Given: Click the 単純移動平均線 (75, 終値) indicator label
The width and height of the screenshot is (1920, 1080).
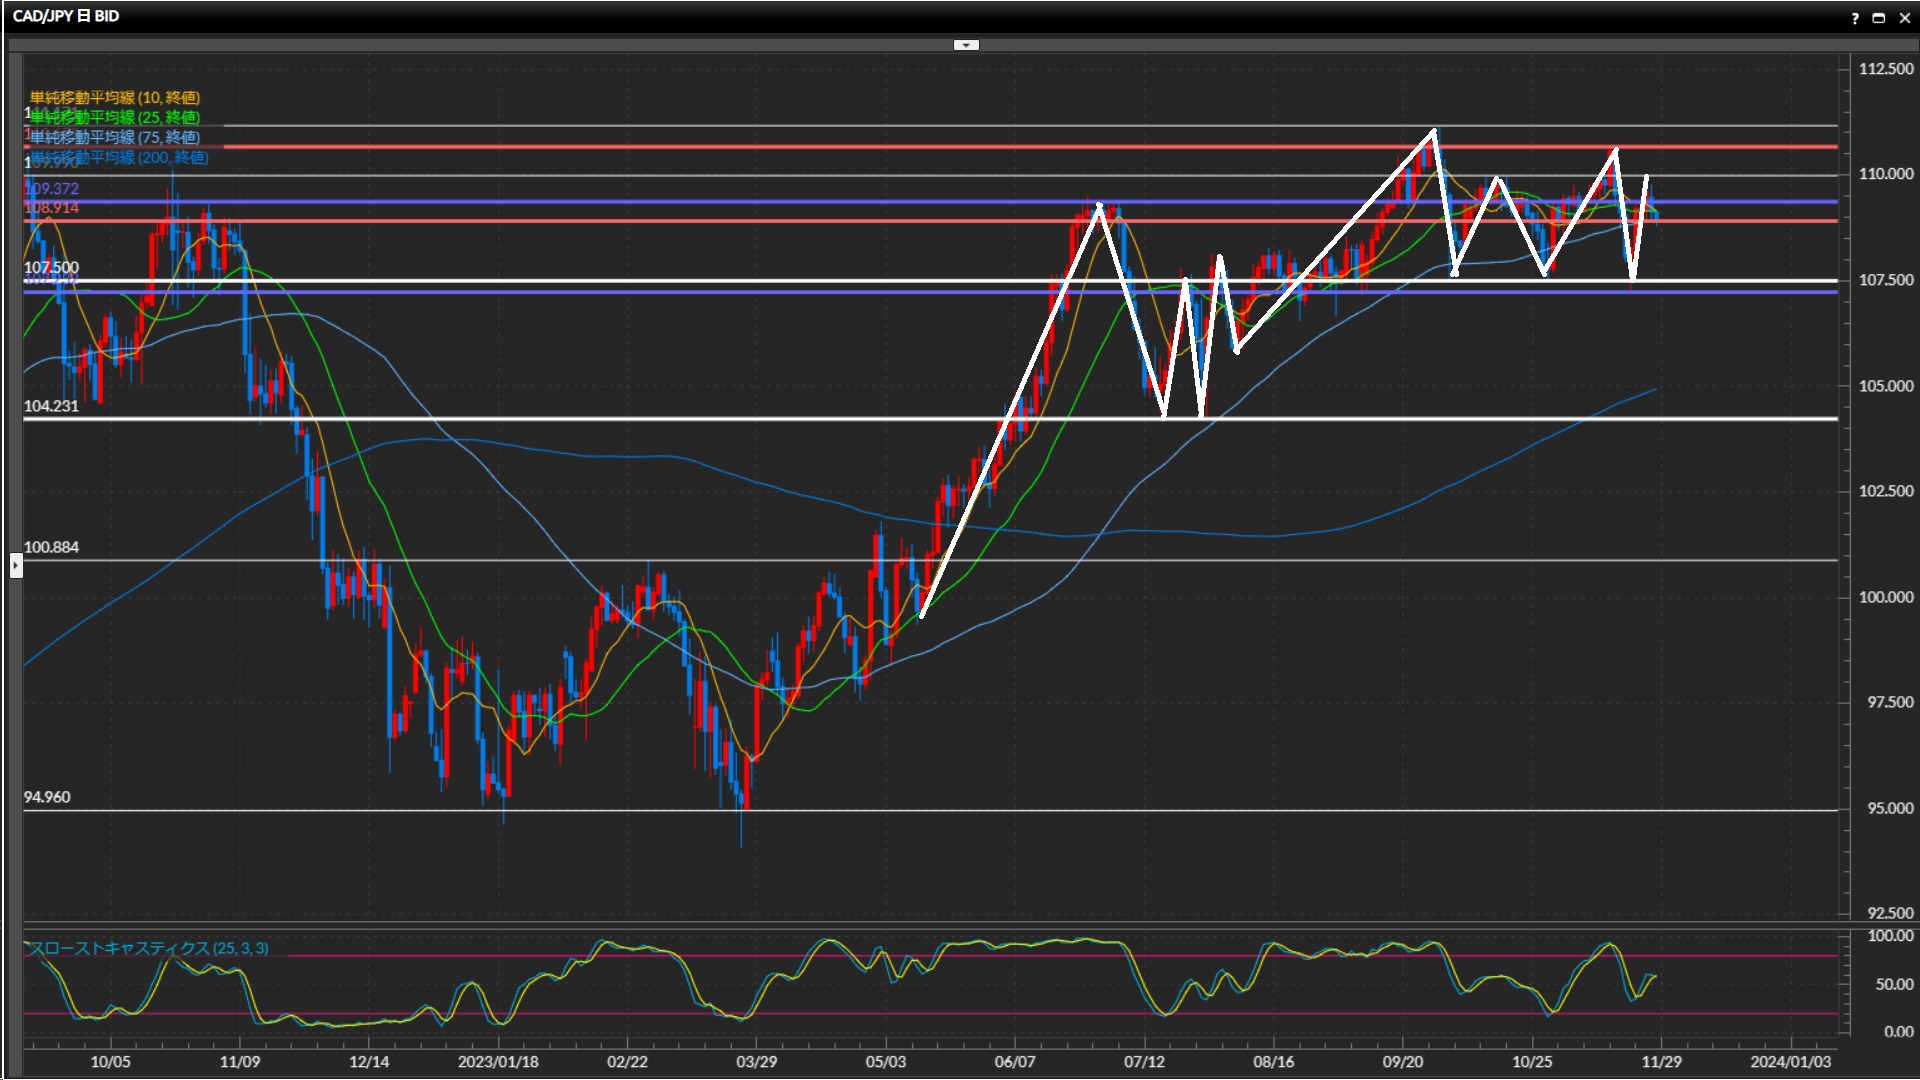Looking at the screenshot, I should [115, 137].
